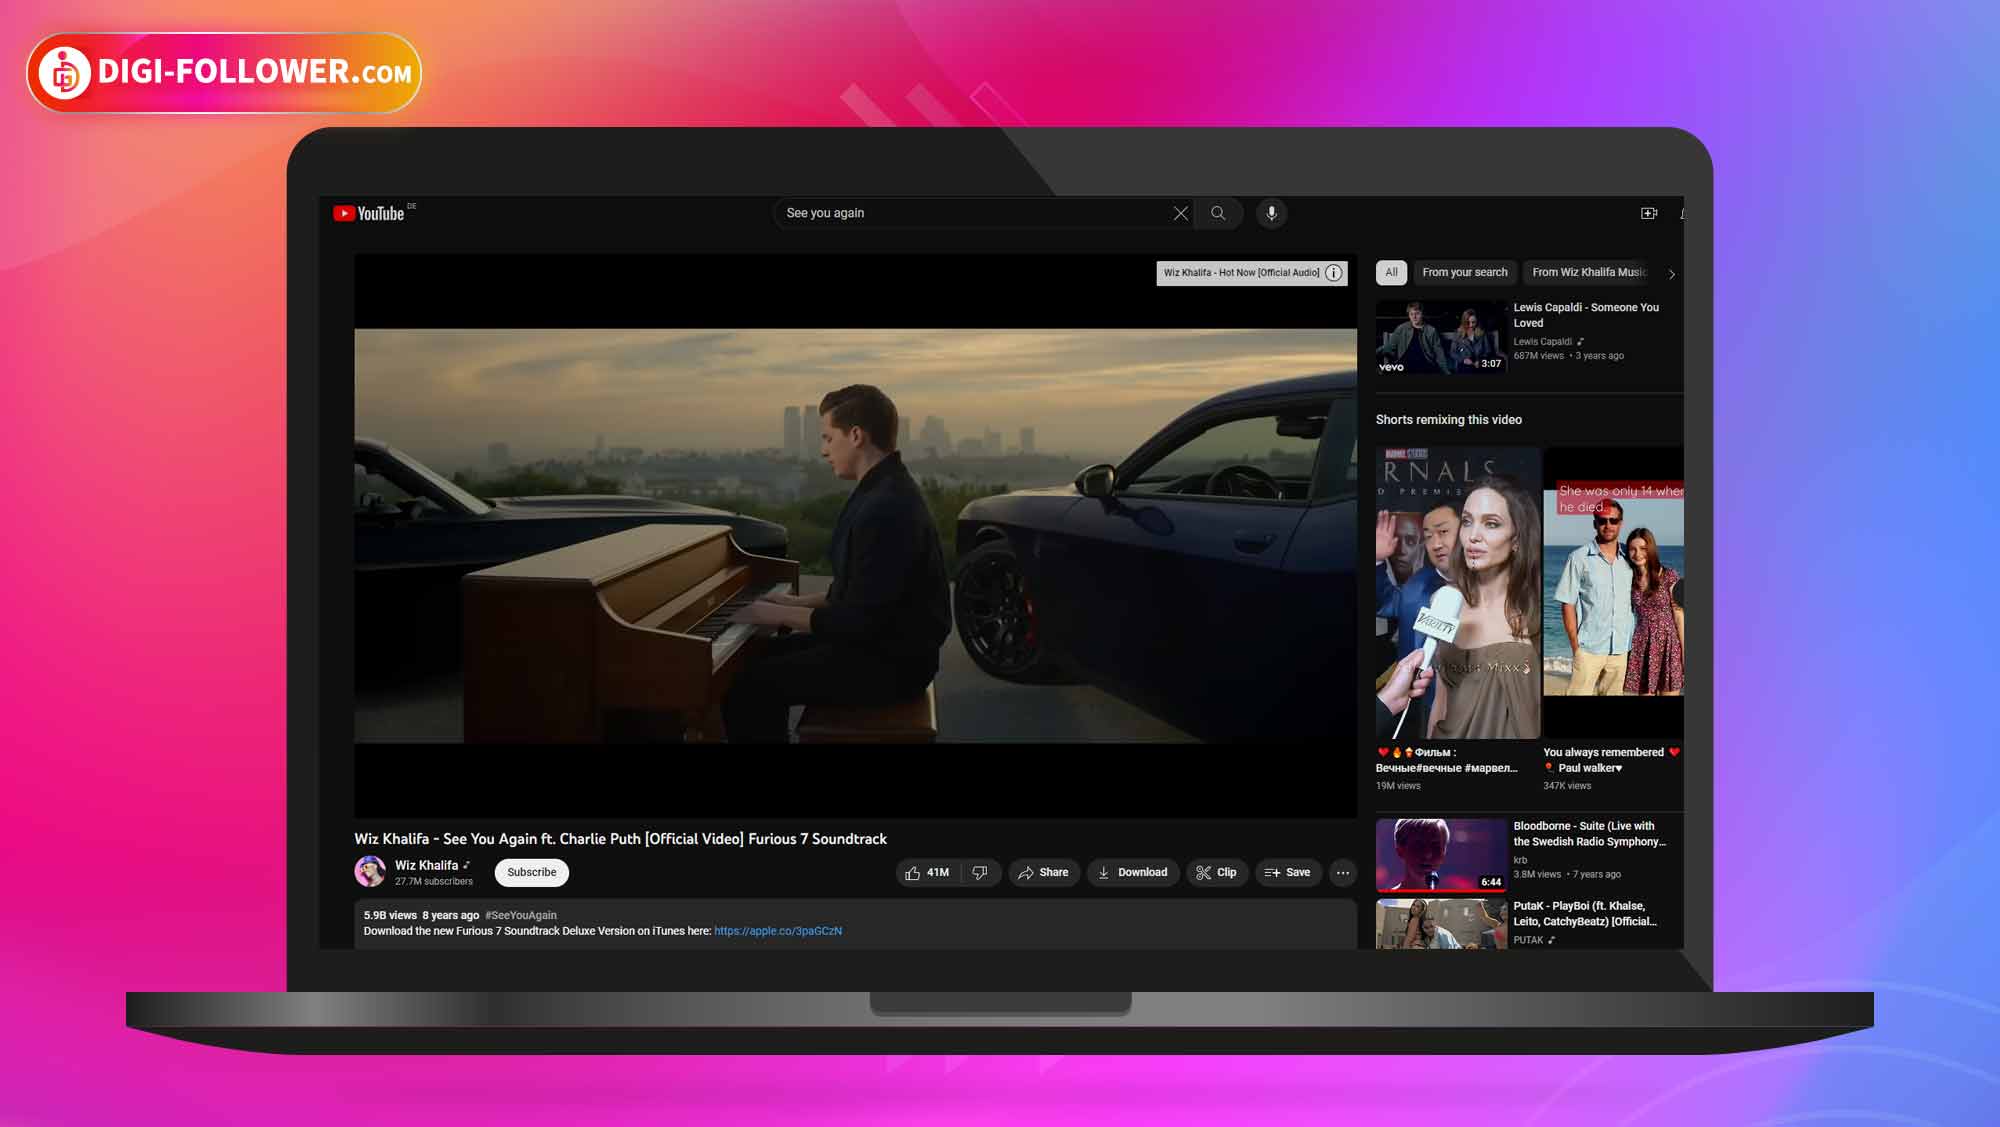Open Lewis Capaldi - Someone You Loved title
2000x1127 pixels.
1586,316
